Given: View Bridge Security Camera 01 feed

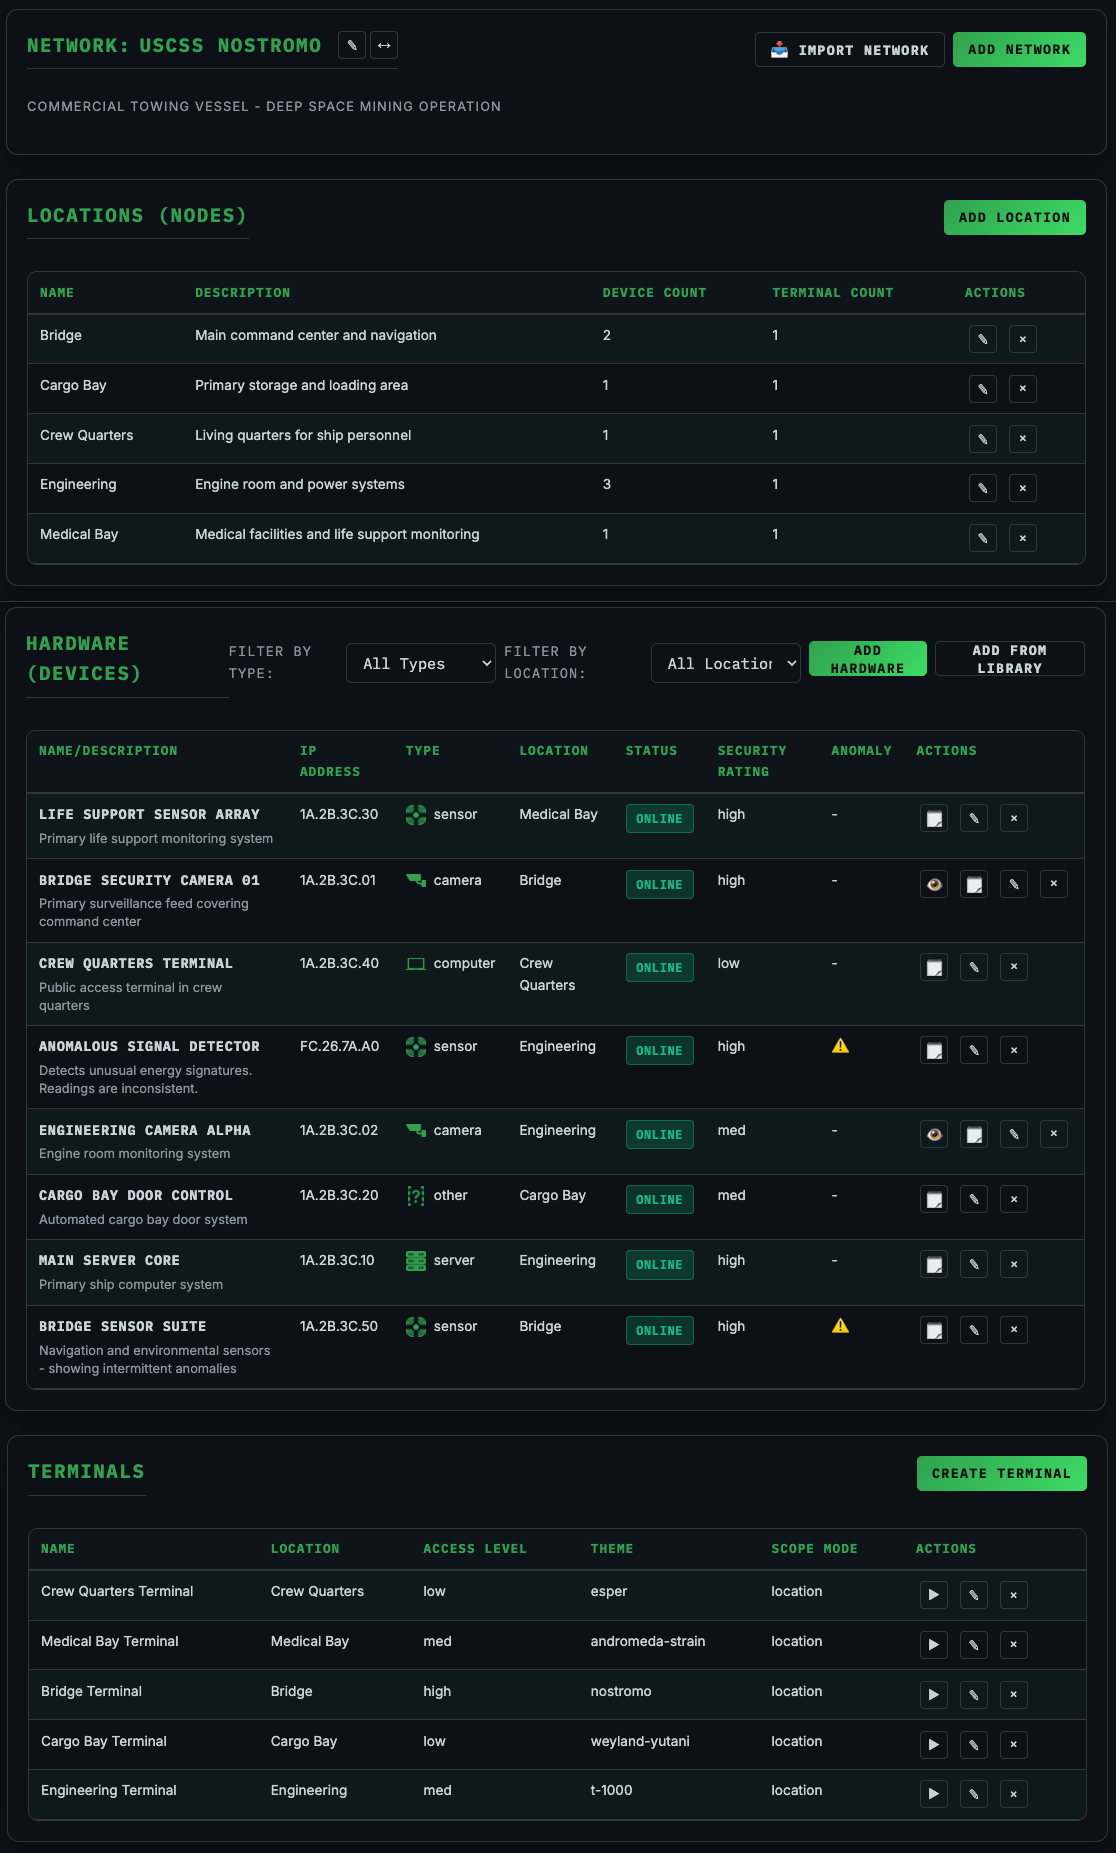Looking at the screenshot, I should tap(934, 884).
